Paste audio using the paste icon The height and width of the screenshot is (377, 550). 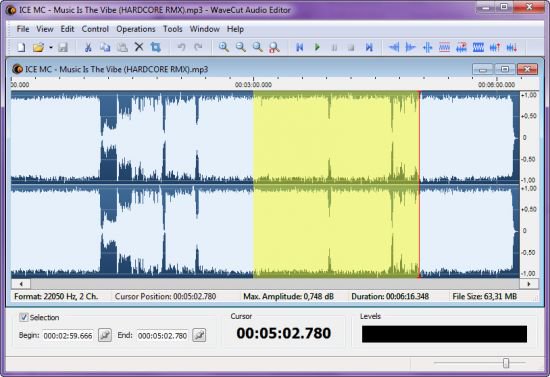pyautogui.click(x=122, y=47)
